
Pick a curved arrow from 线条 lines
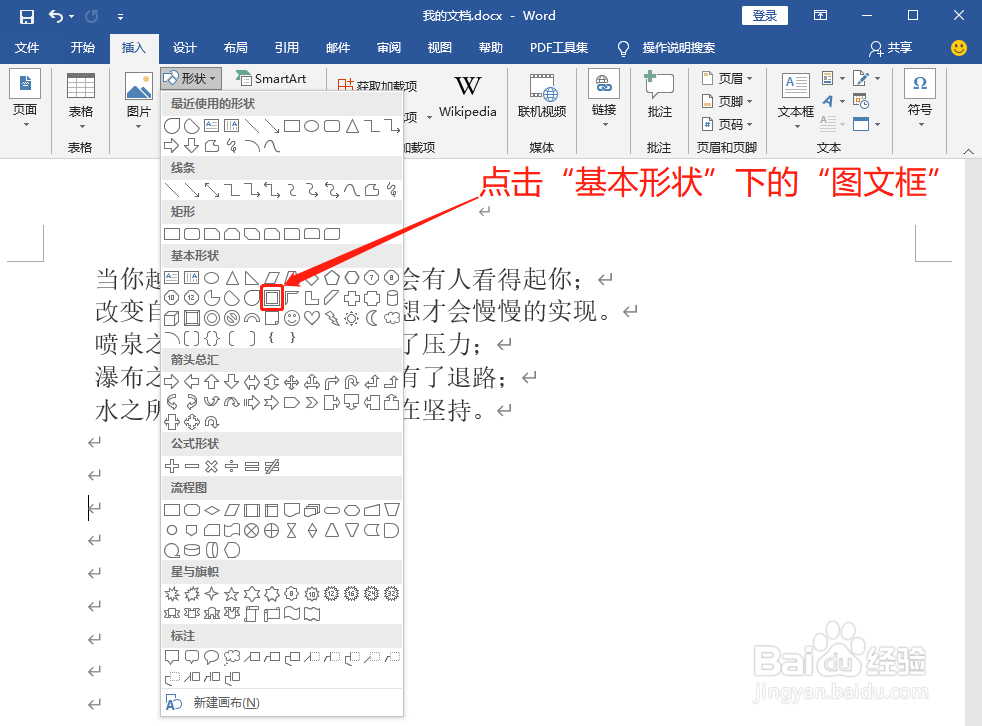pyautogui.click(x=314, y=190)
